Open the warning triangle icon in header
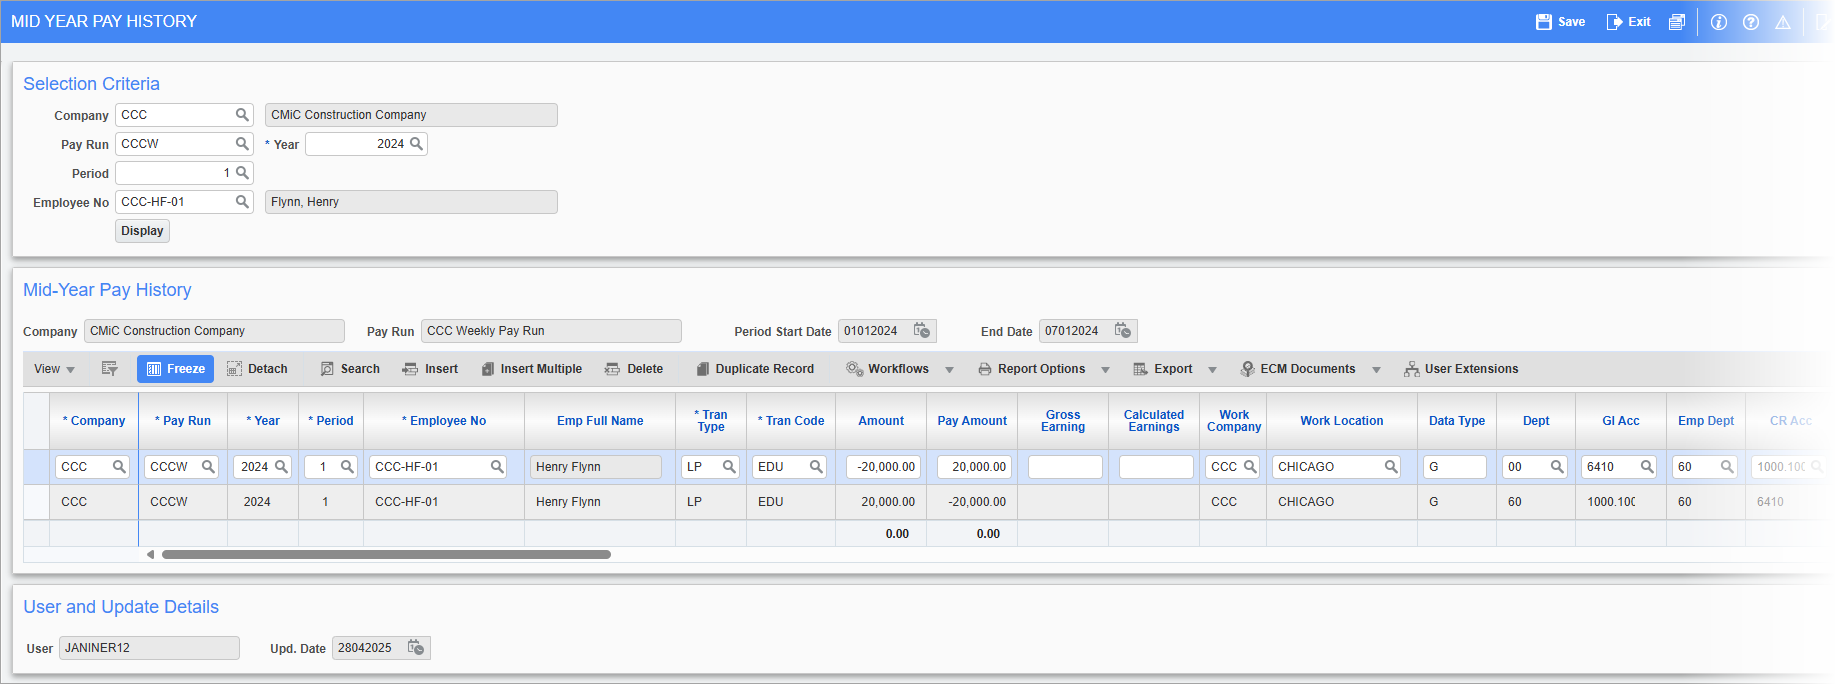Viewport: 1836px width, 684px height. tap(1783, 22)
